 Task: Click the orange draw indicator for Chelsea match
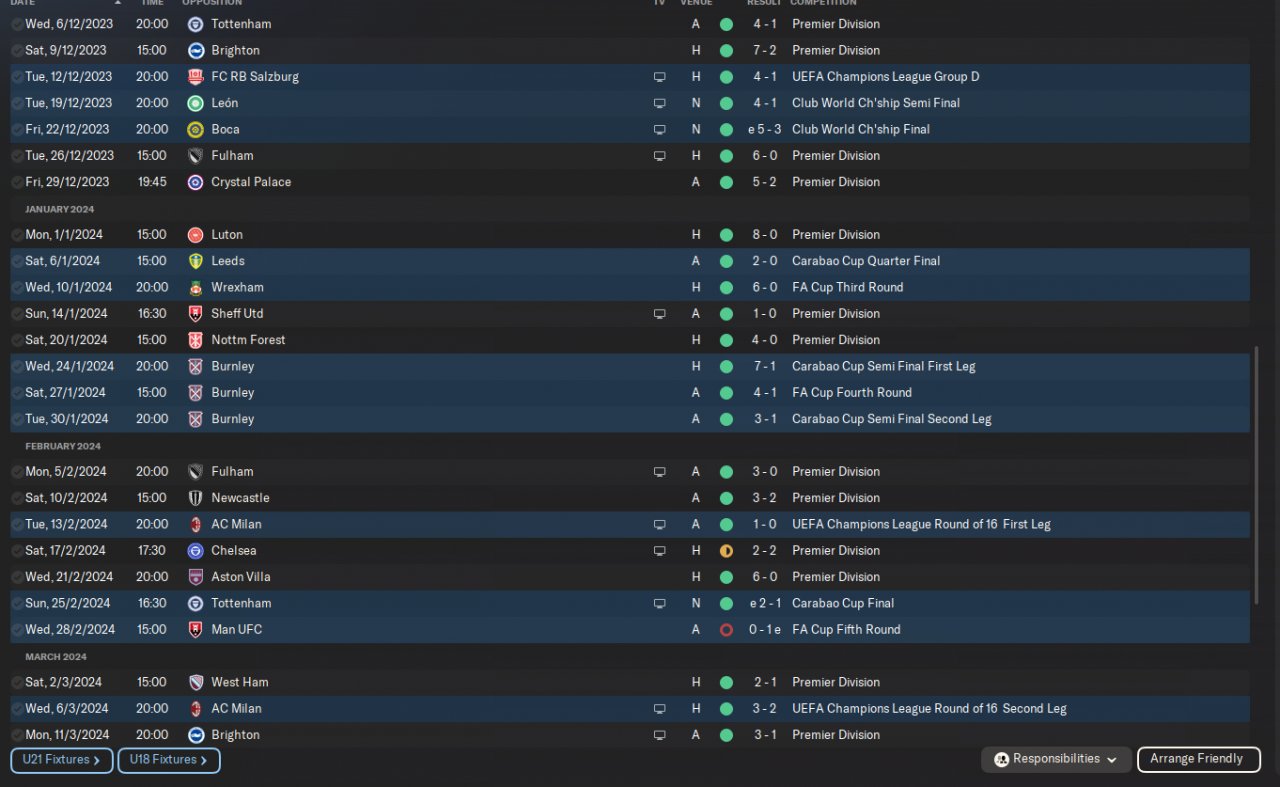pyautogui.click(x=726, y=551)
